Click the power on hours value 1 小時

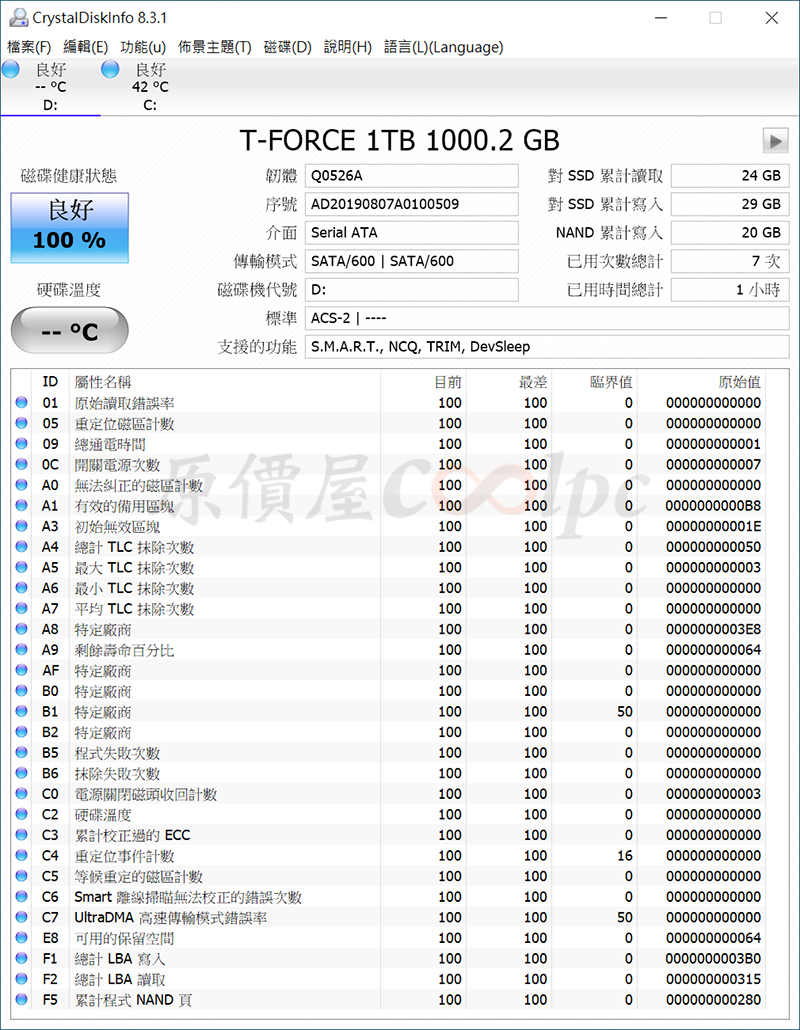pos(730,290)
